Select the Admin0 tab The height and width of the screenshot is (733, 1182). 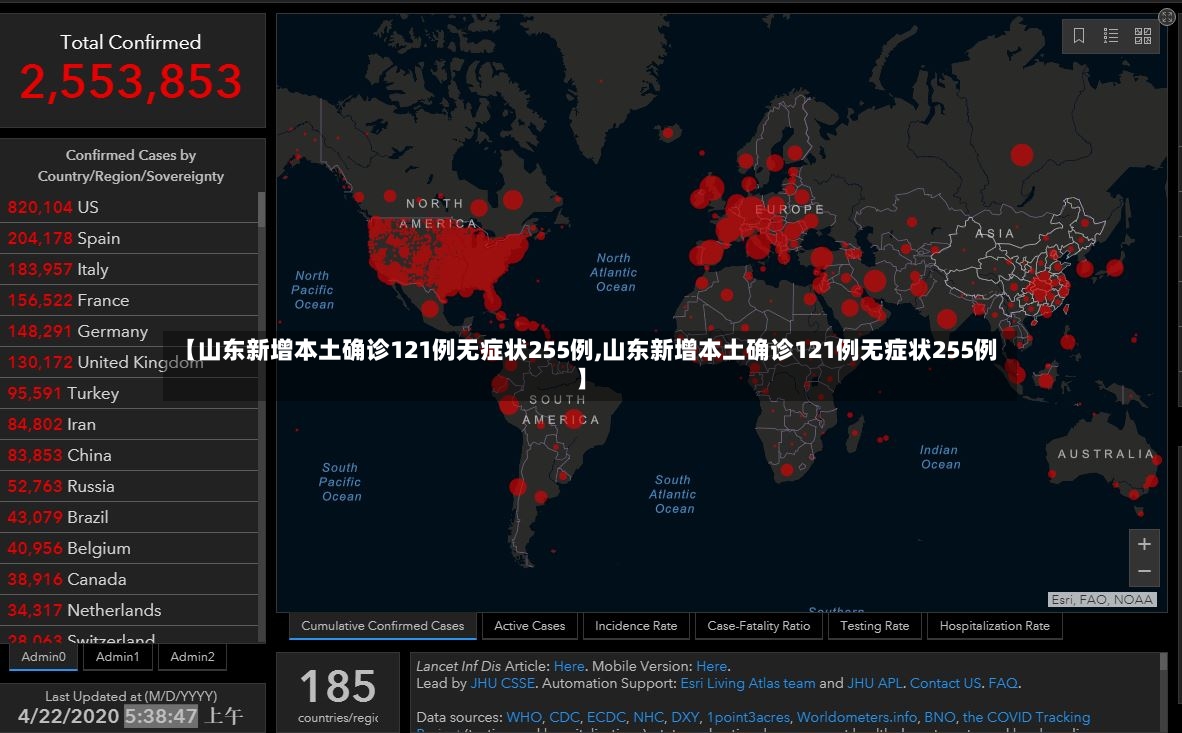(x=44, y=657)
